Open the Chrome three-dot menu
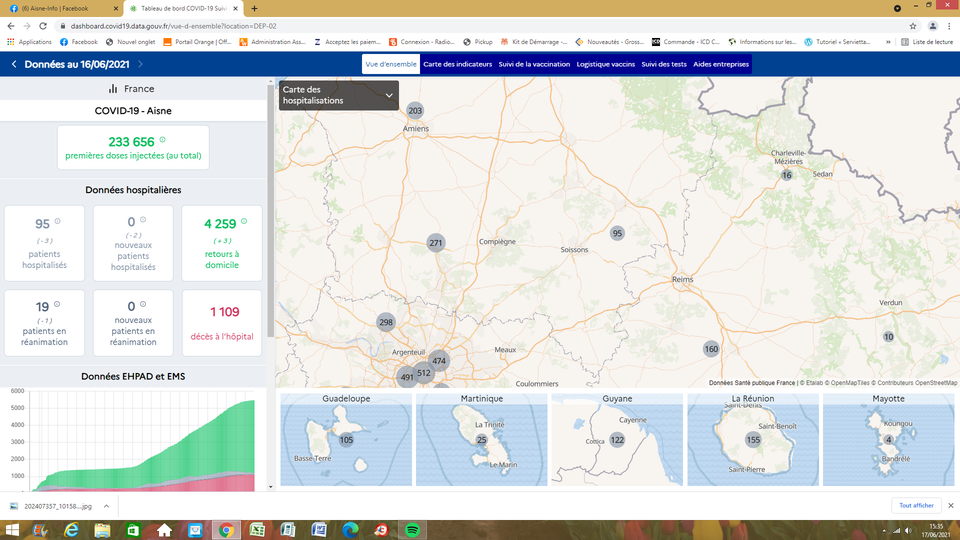Image resolution: width=960 pixels, height=540 pixels. [x=949, y=26]
